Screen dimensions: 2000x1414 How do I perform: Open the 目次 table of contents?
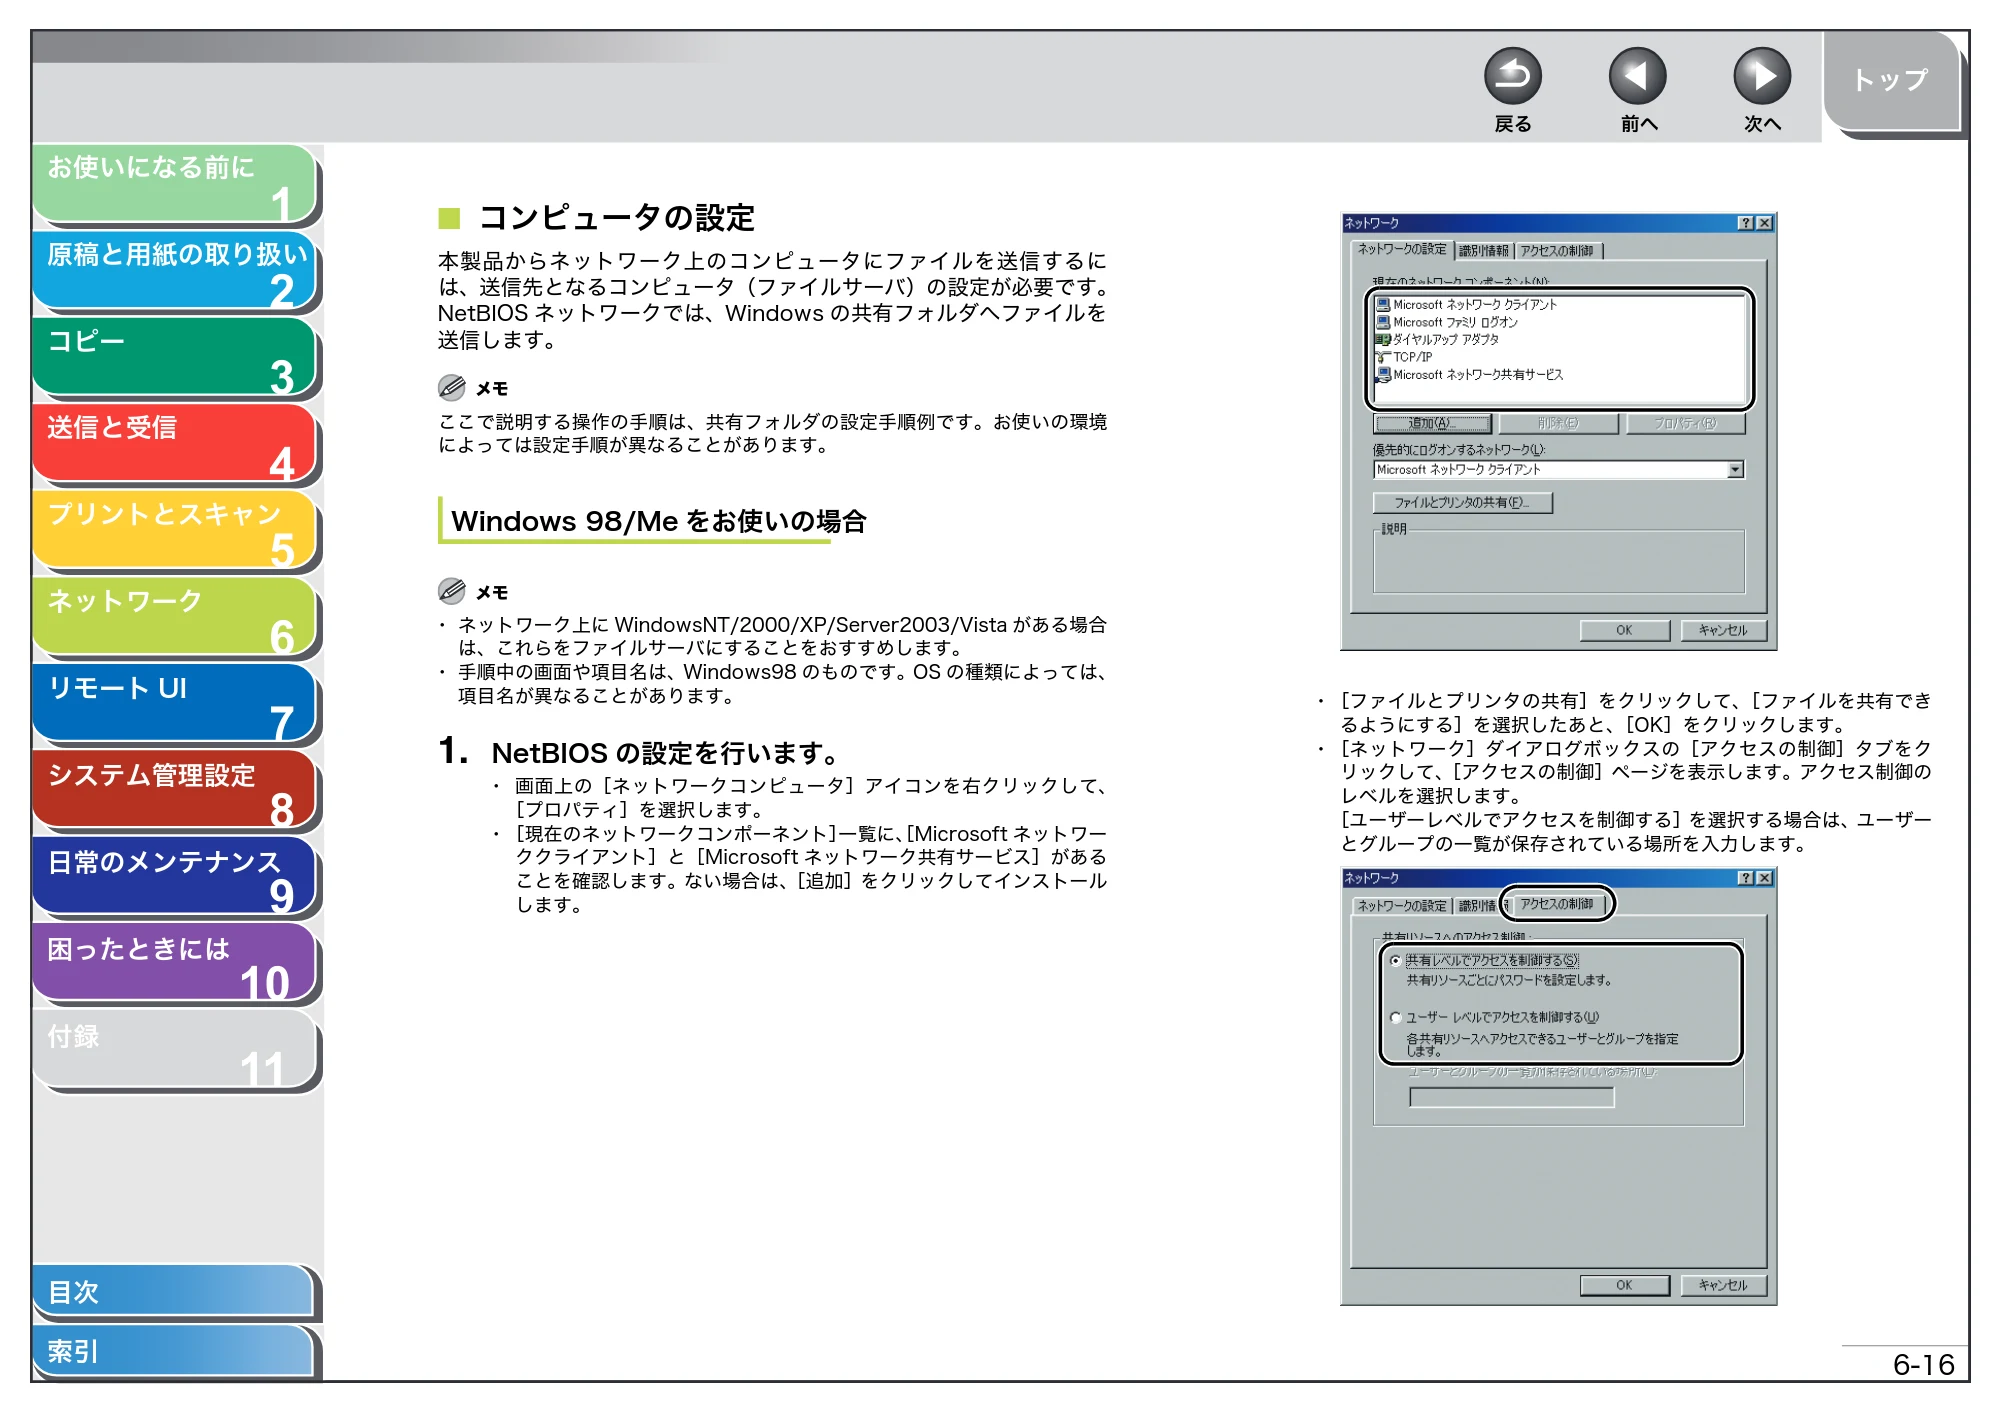(x=173, y=1292)
